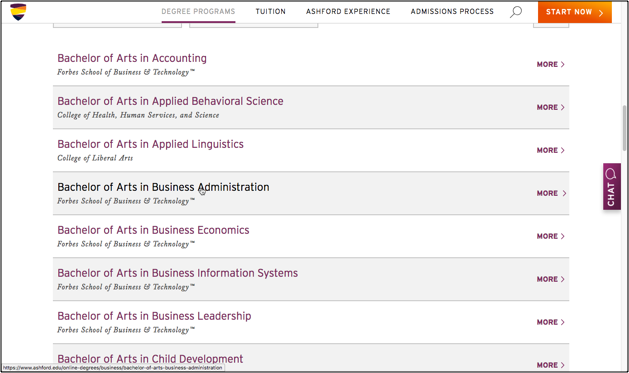Open the Tuition menu item
The width and height of the screenshot is (629, 373).
(x=270, y=12)
